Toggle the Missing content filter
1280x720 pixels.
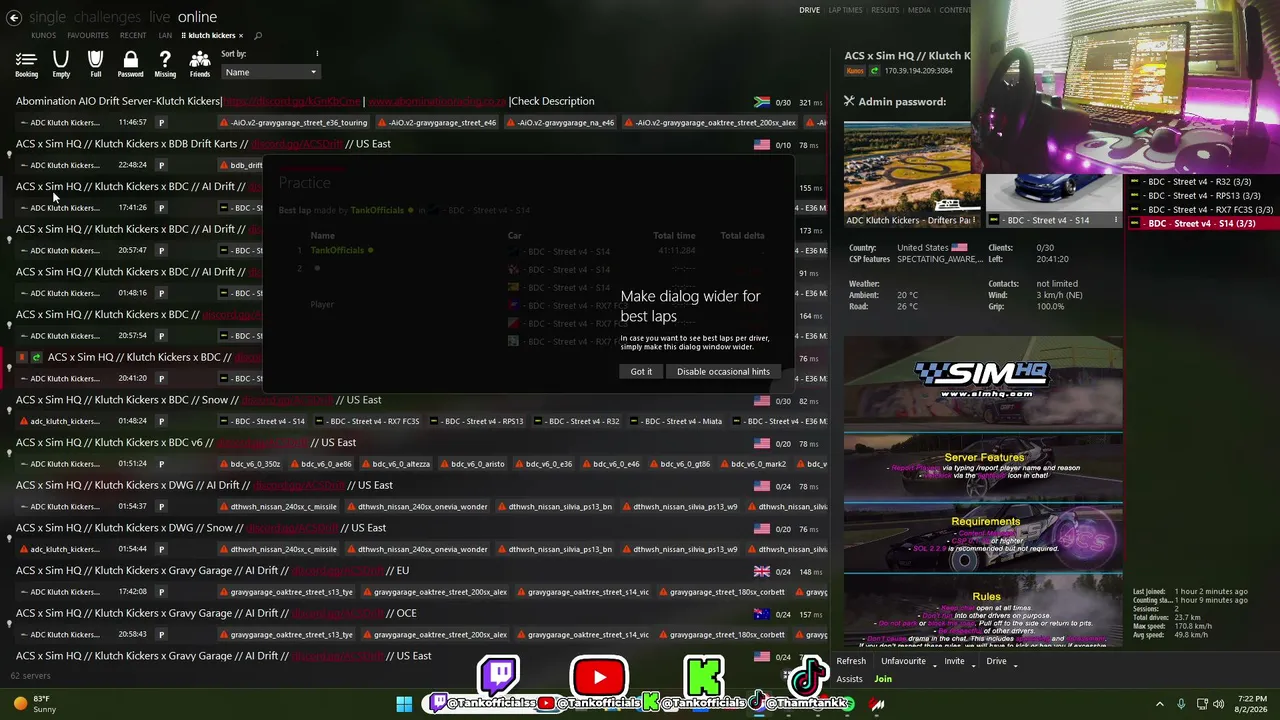pos(165,64)
